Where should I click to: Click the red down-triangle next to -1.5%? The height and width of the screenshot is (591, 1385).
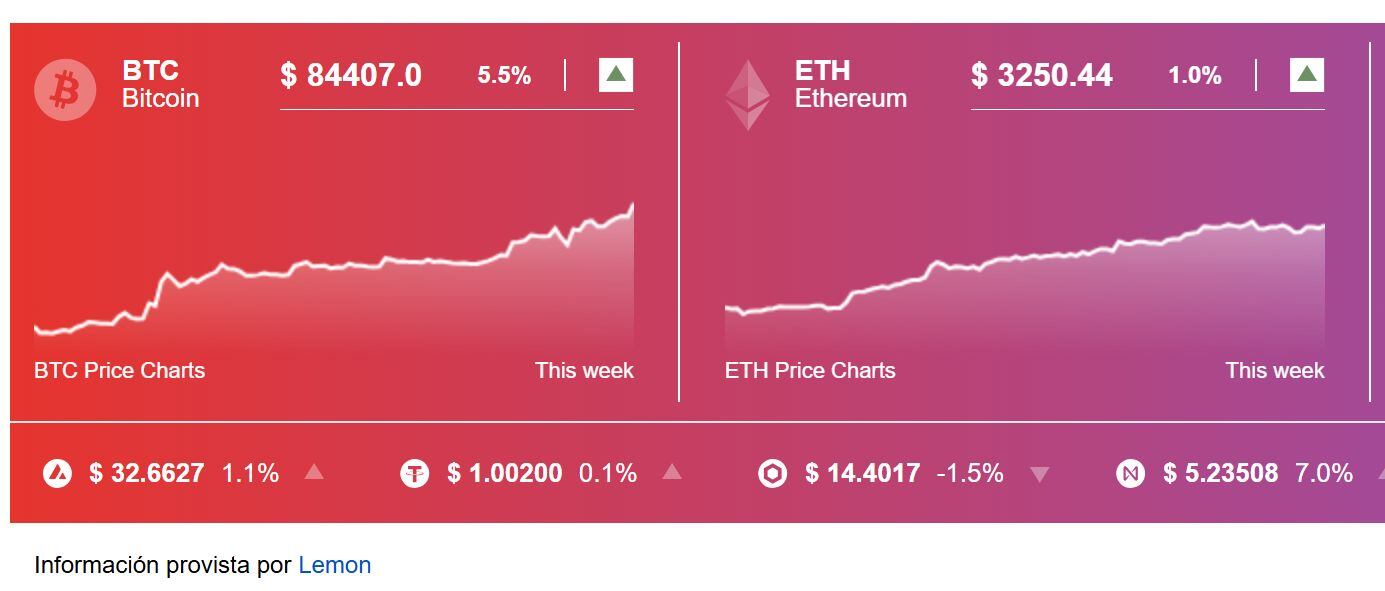pos(1041,473)
